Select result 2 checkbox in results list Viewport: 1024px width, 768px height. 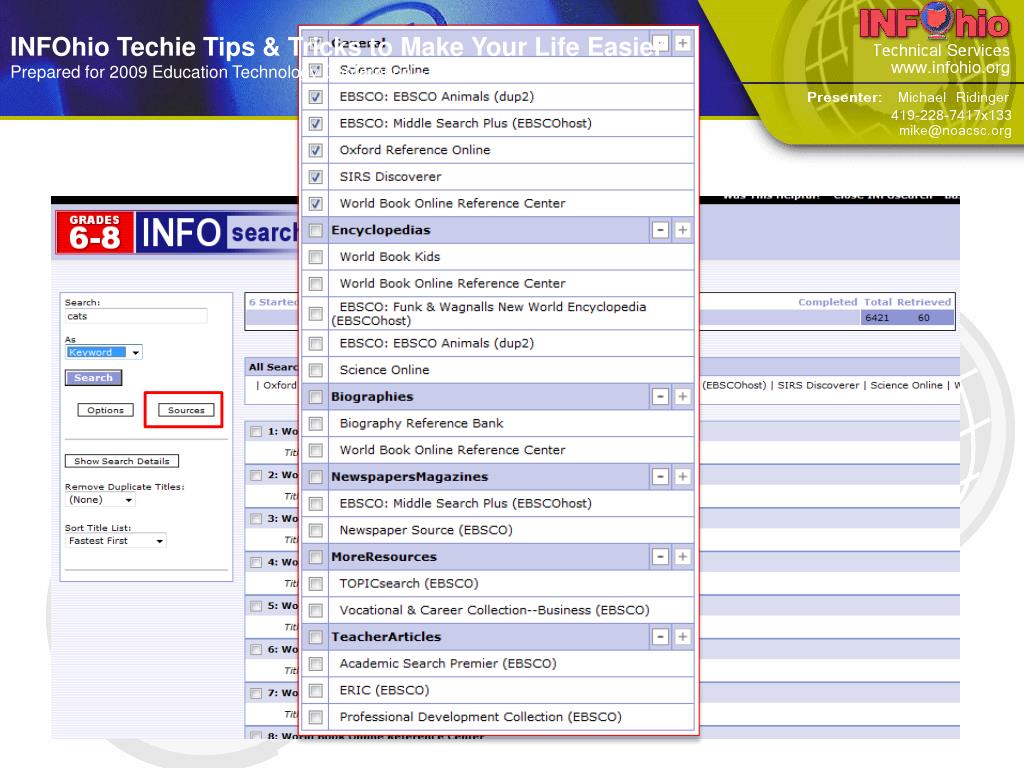(256, 475)
